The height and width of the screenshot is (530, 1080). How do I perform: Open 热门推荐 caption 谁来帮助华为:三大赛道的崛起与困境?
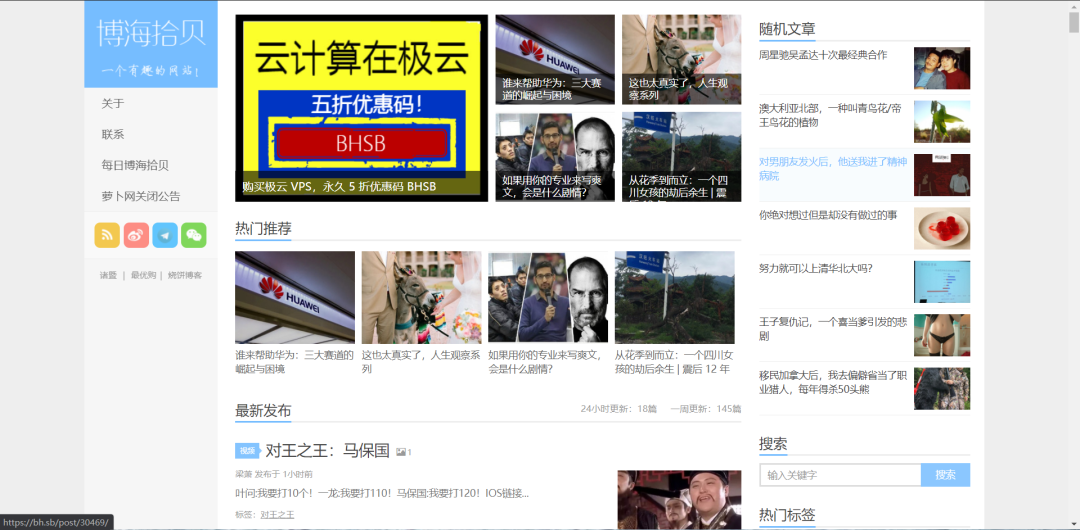coord(295,362)
